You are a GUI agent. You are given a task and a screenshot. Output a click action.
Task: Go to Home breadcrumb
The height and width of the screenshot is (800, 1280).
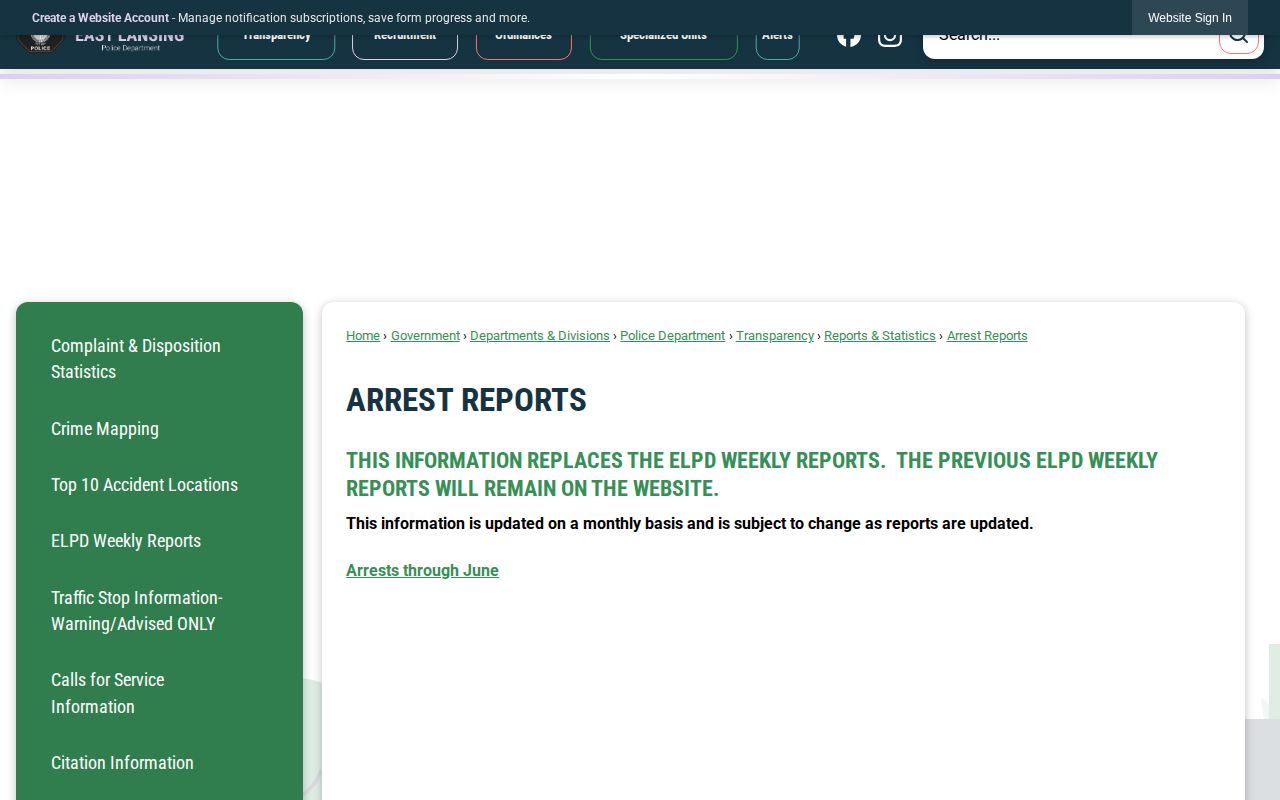(x=363, y=336)
